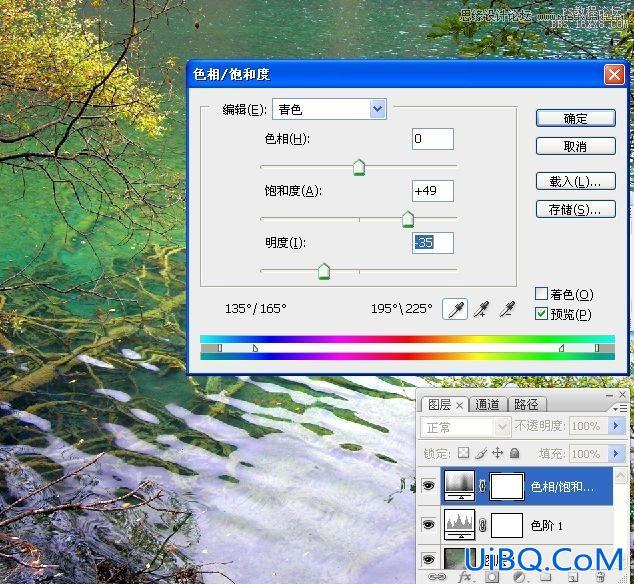
Task: Click the new adjustment layer half-circle icon
Action: [519, 577]
